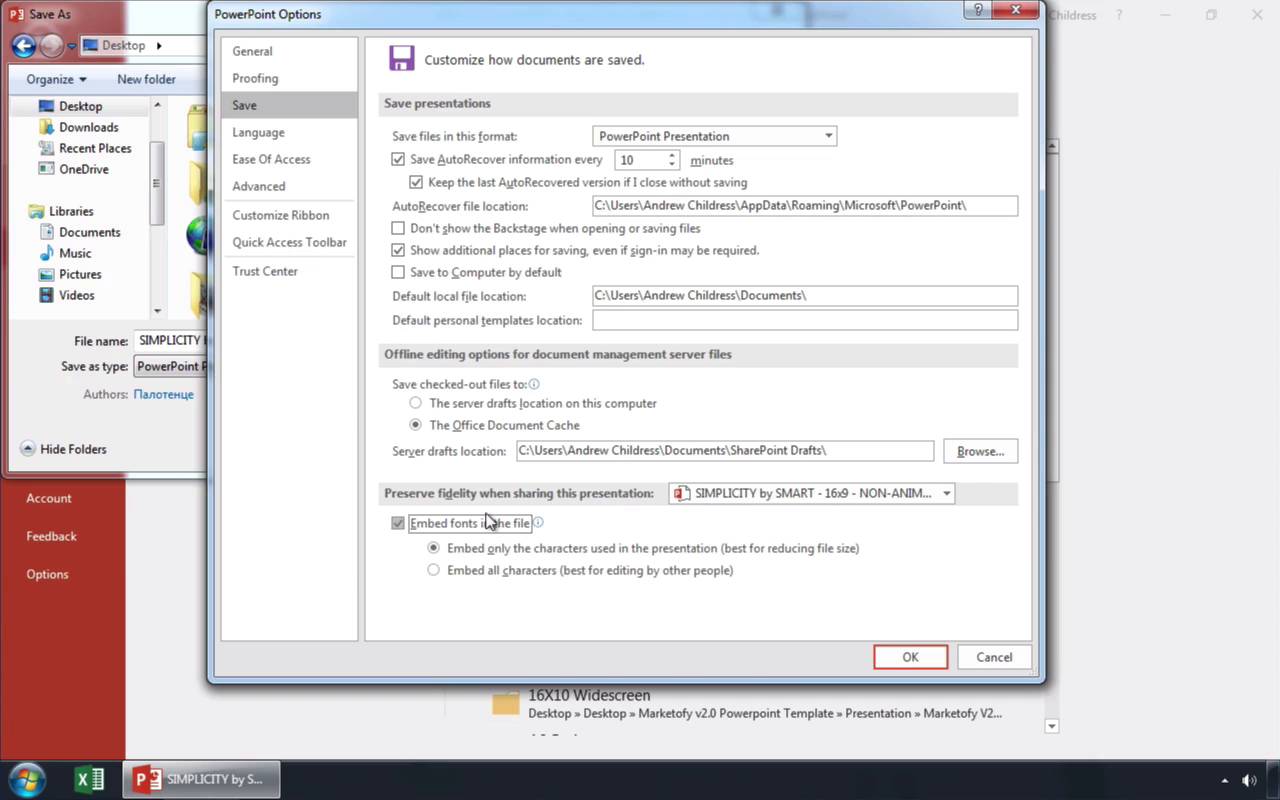Click the Server drafts location field

pyautogui.click(x=725, y=451)
